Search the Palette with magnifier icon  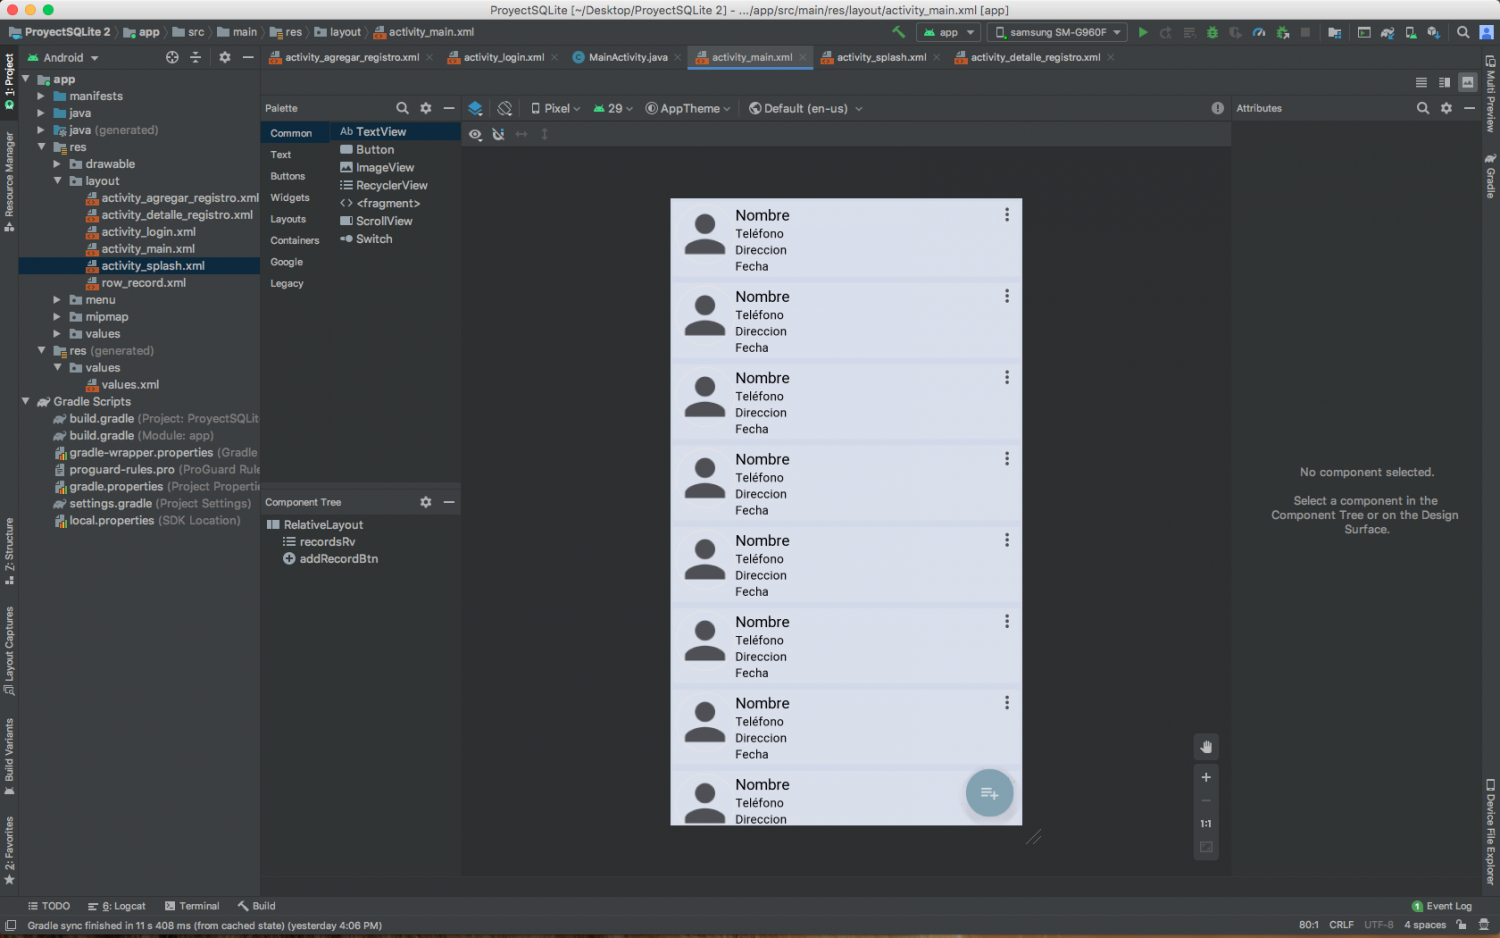click(x=402, y=108)
